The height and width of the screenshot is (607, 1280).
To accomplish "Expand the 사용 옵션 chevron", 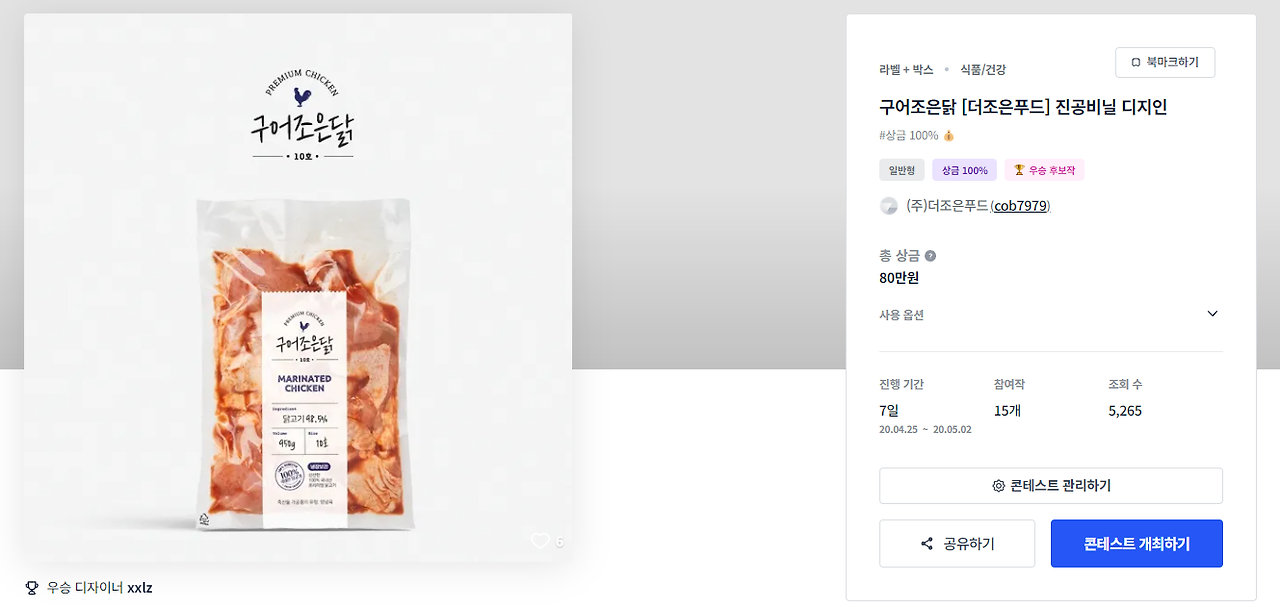I will pos(1212,314).
